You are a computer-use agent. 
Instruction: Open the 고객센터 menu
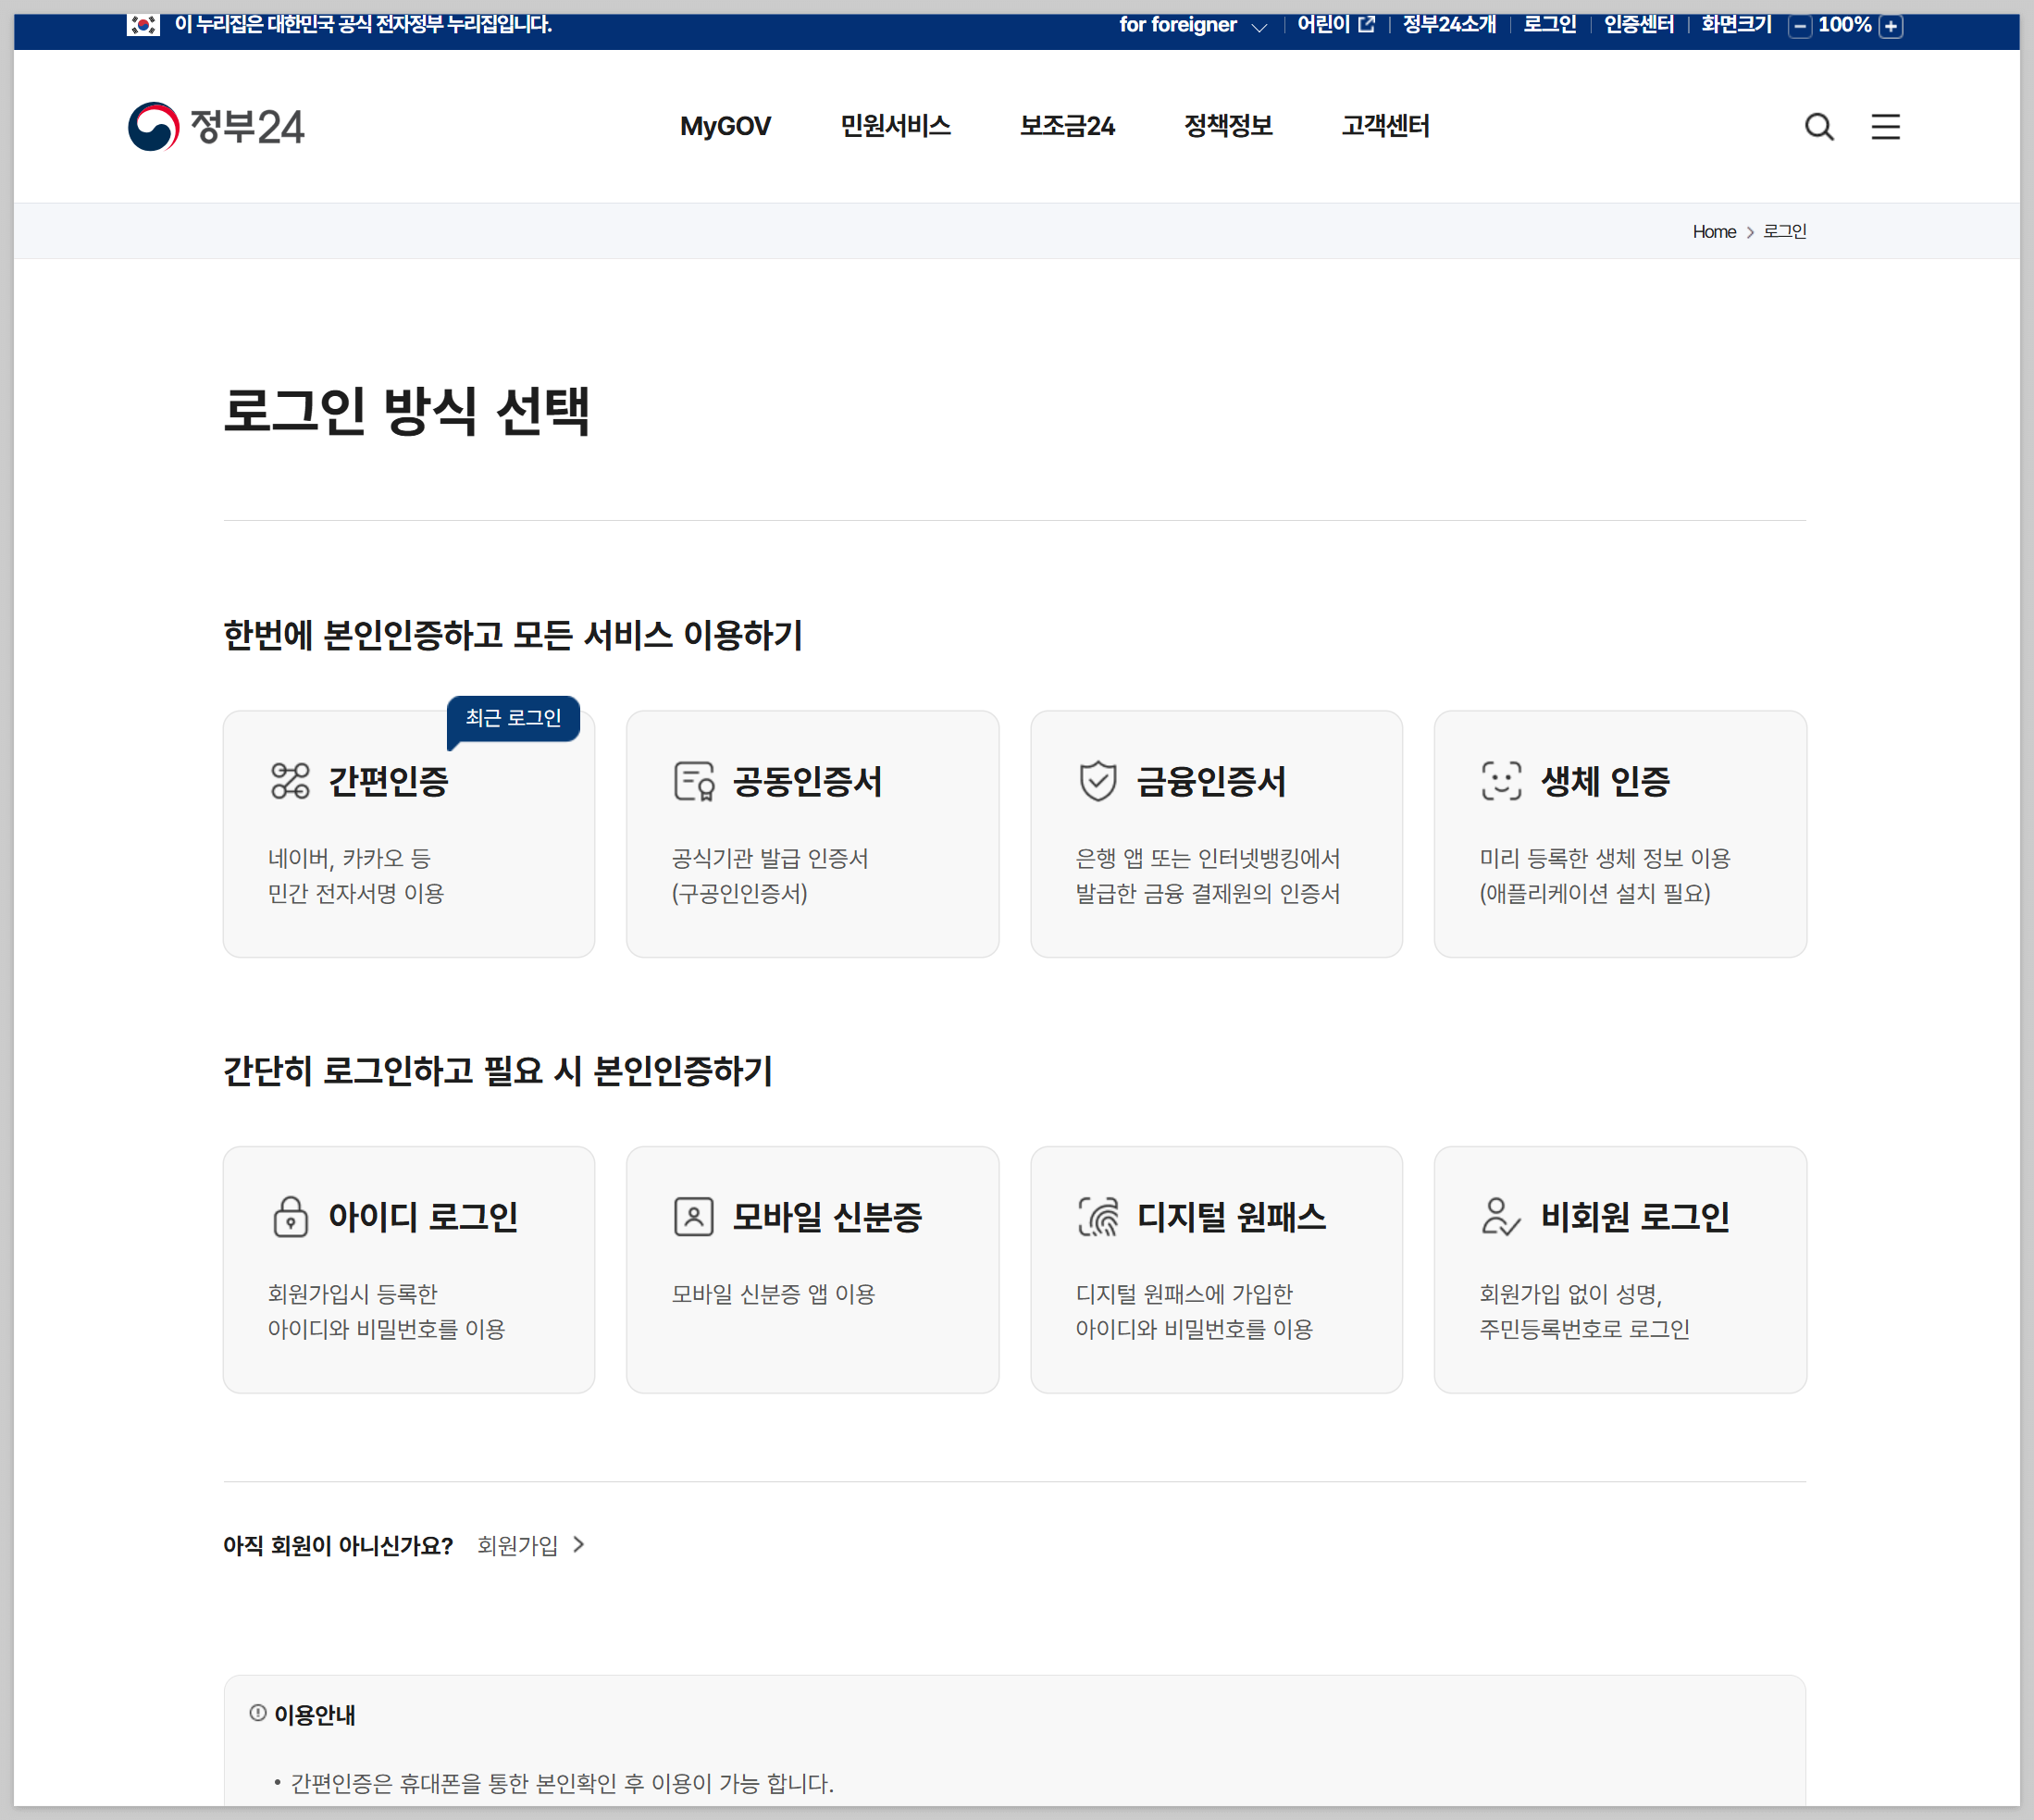click(x=1384, y=126)
